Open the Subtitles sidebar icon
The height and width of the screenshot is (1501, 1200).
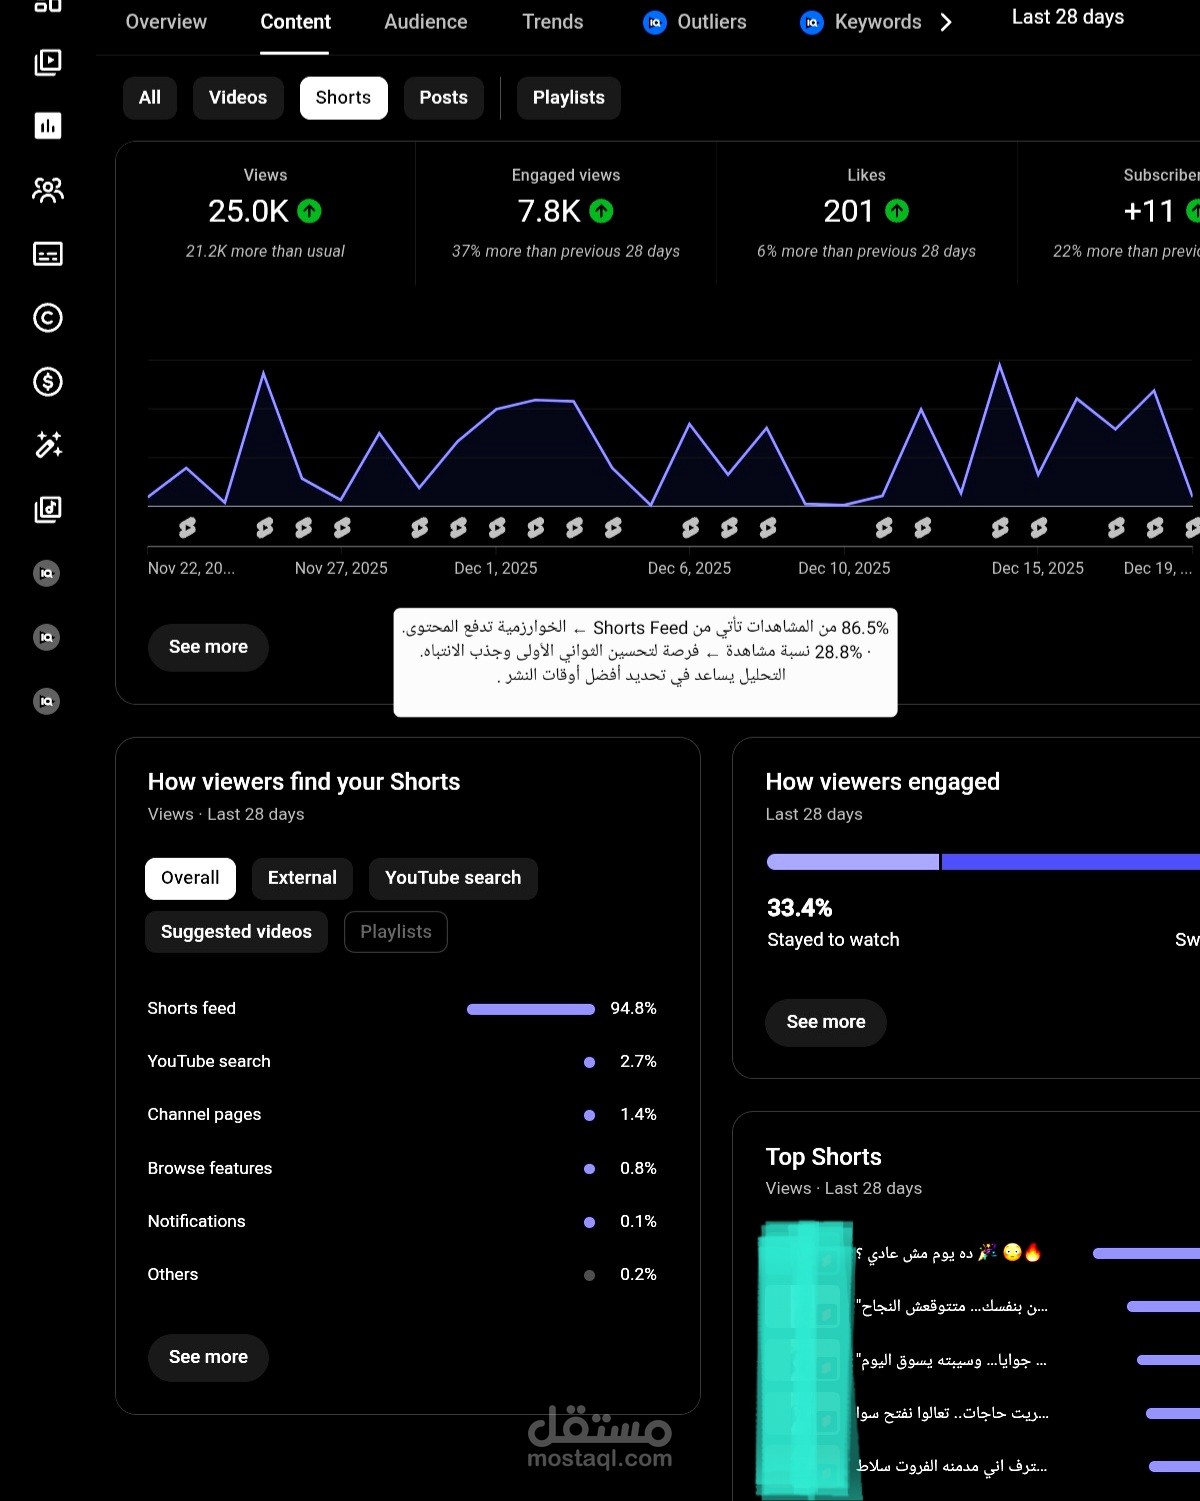(48, 254)
